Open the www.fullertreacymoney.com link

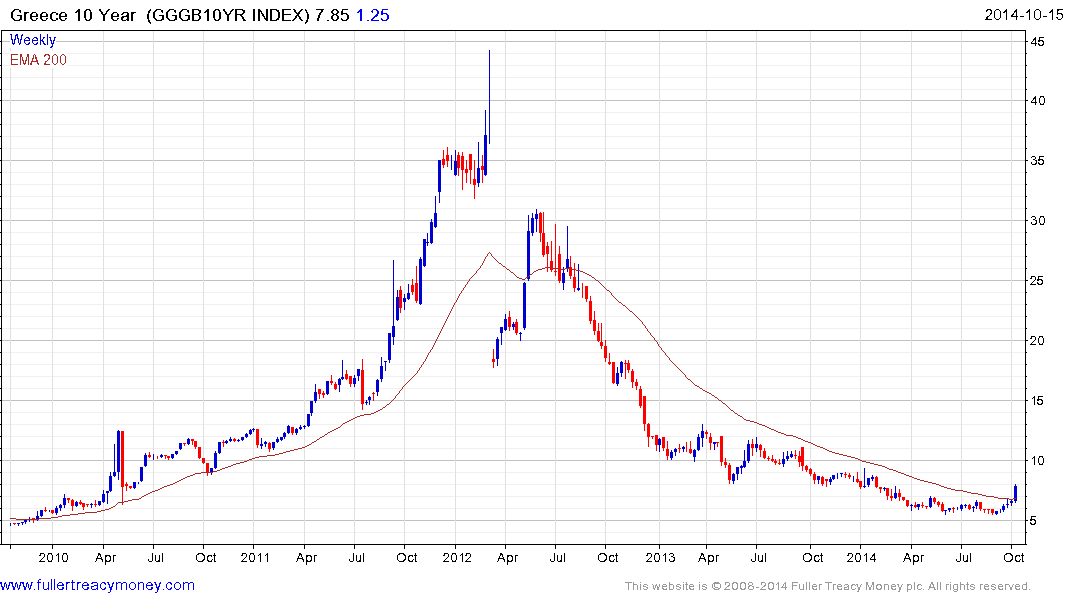97,585
